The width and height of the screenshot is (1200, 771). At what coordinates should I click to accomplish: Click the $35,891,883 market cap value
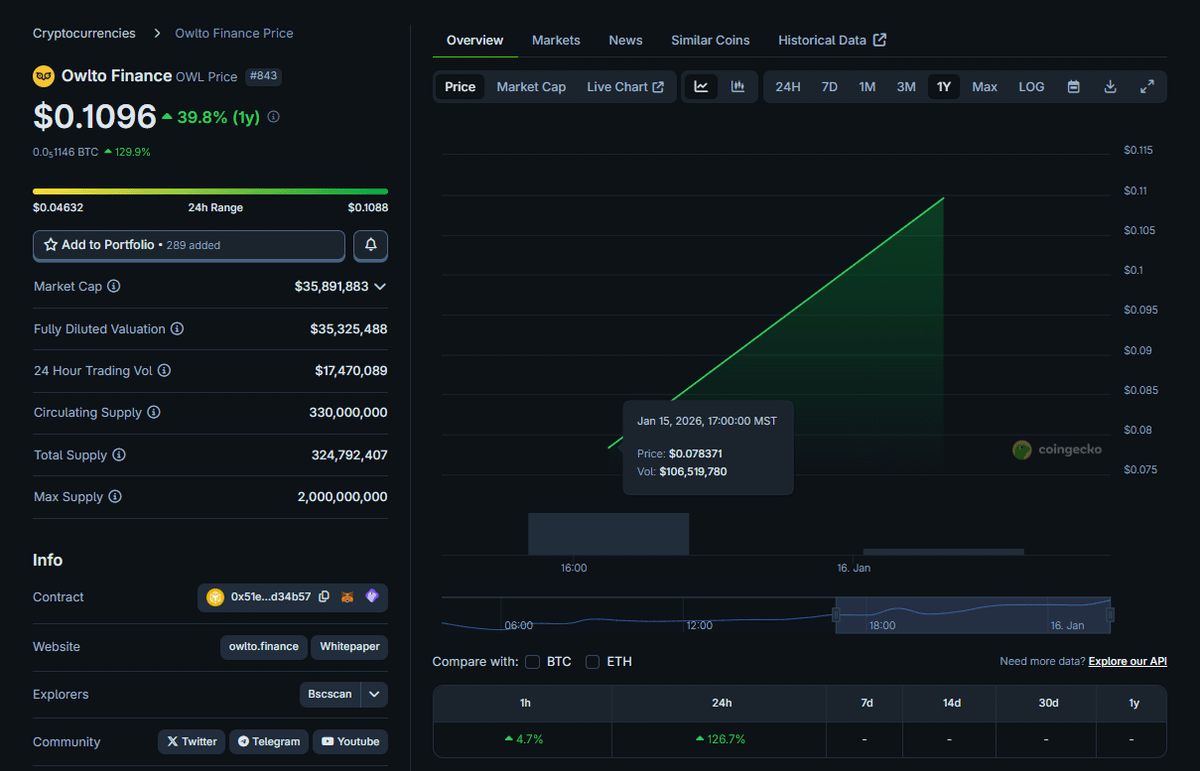tap(331, 286)
